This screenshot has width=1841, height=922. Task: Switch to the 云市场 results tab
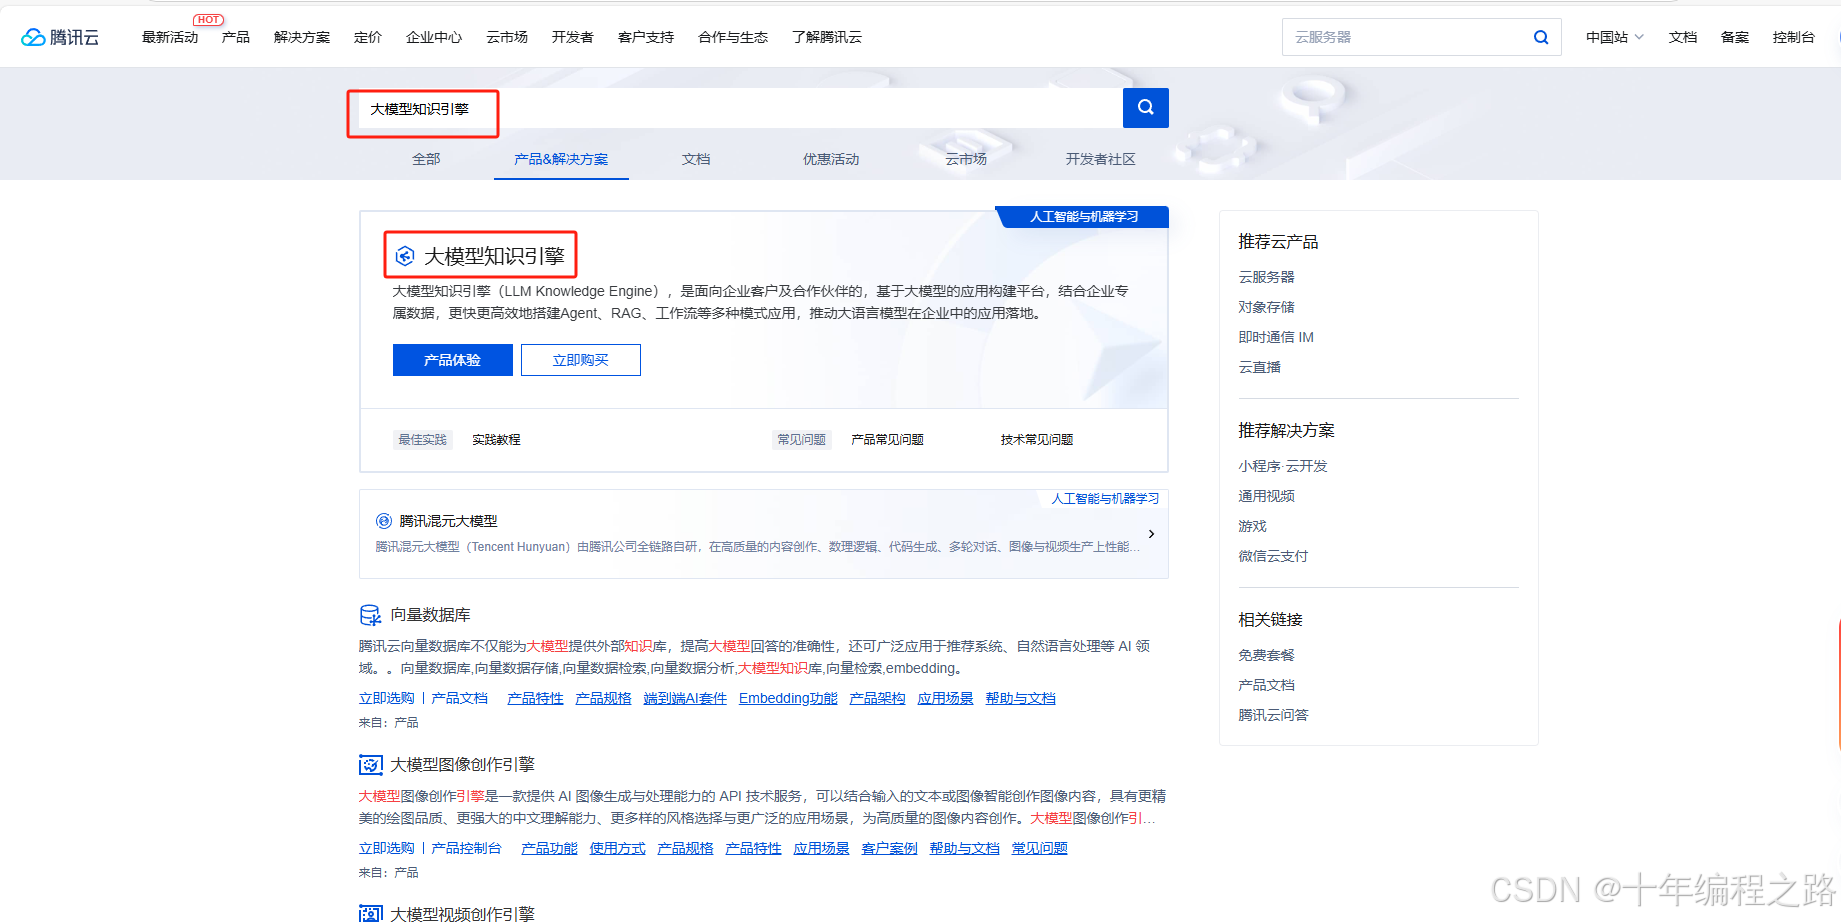(x=966, y=159)
